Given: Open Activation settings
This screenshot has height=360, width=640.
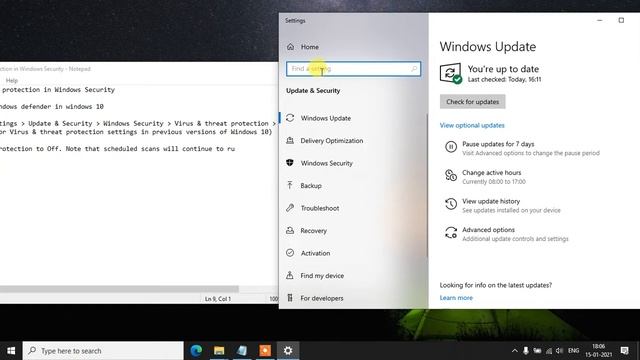Looking at the screenshot, I should [315, 253].
